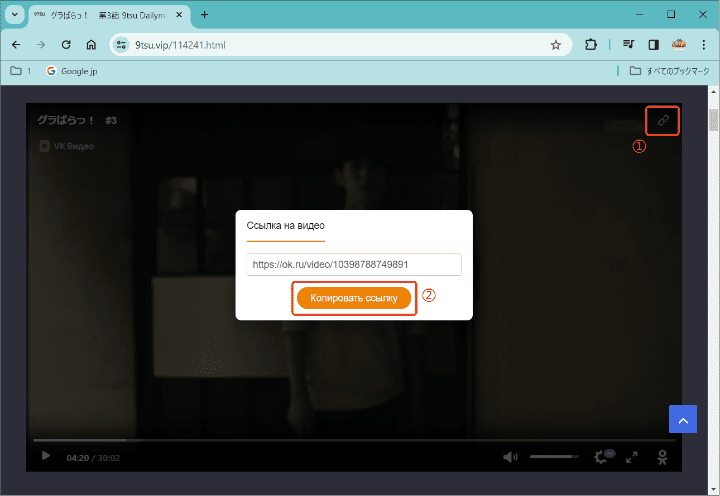View site information icon in address bar
Viewport: 720px width, 496px height.
coord(121,45)
